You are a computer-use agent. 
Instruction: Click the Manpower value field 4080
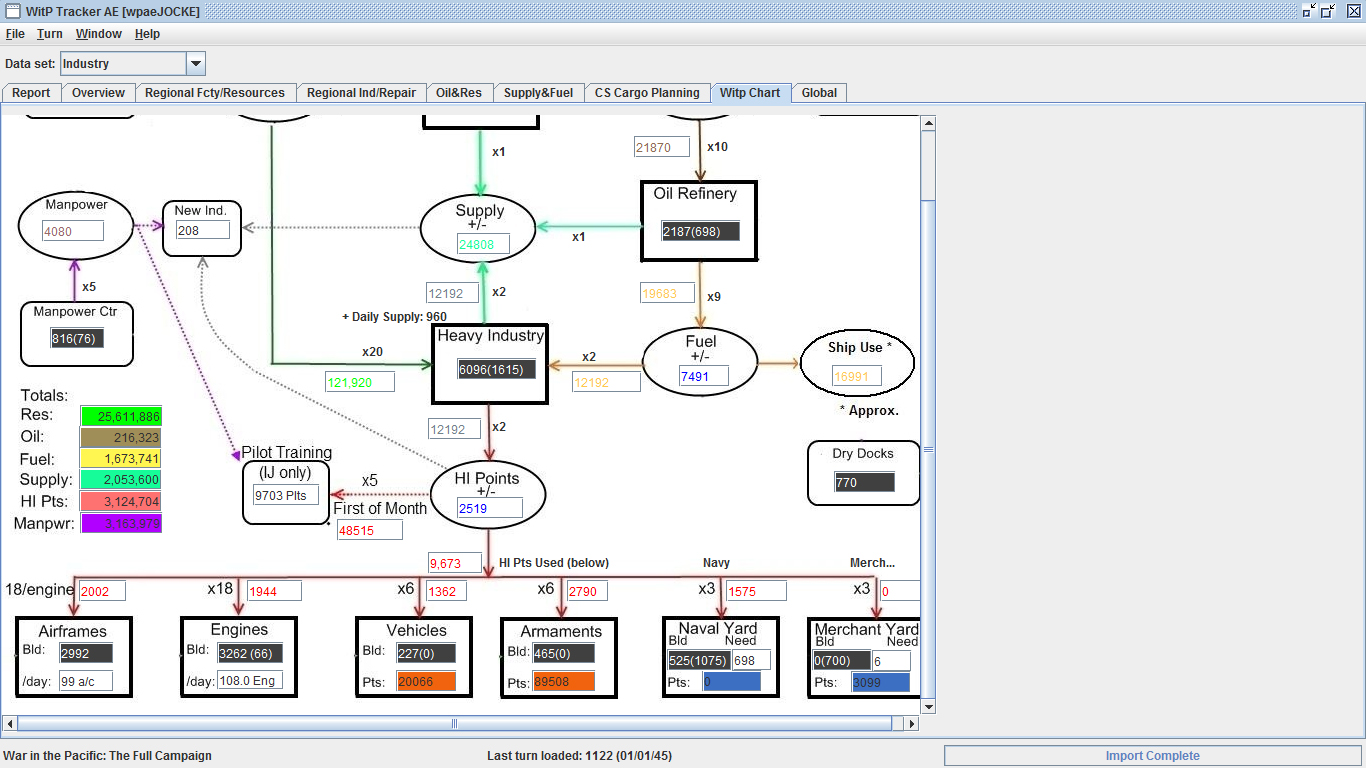pyautogui.click(x=73, y=231)
